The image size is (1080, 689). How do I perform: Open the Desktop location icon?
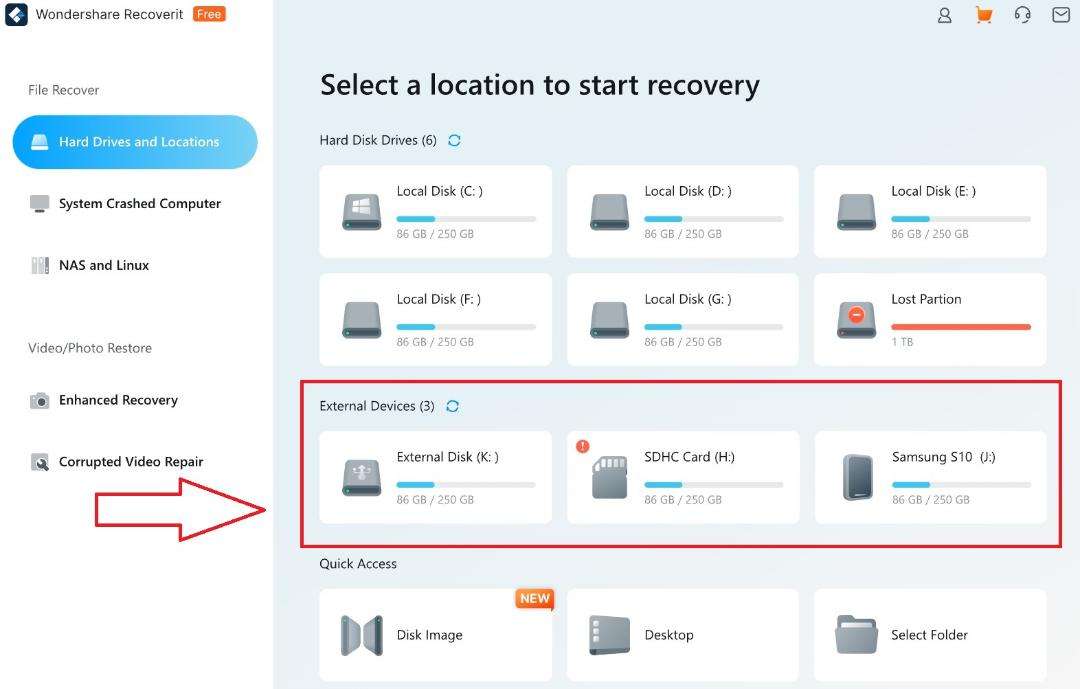coord(610,635)
